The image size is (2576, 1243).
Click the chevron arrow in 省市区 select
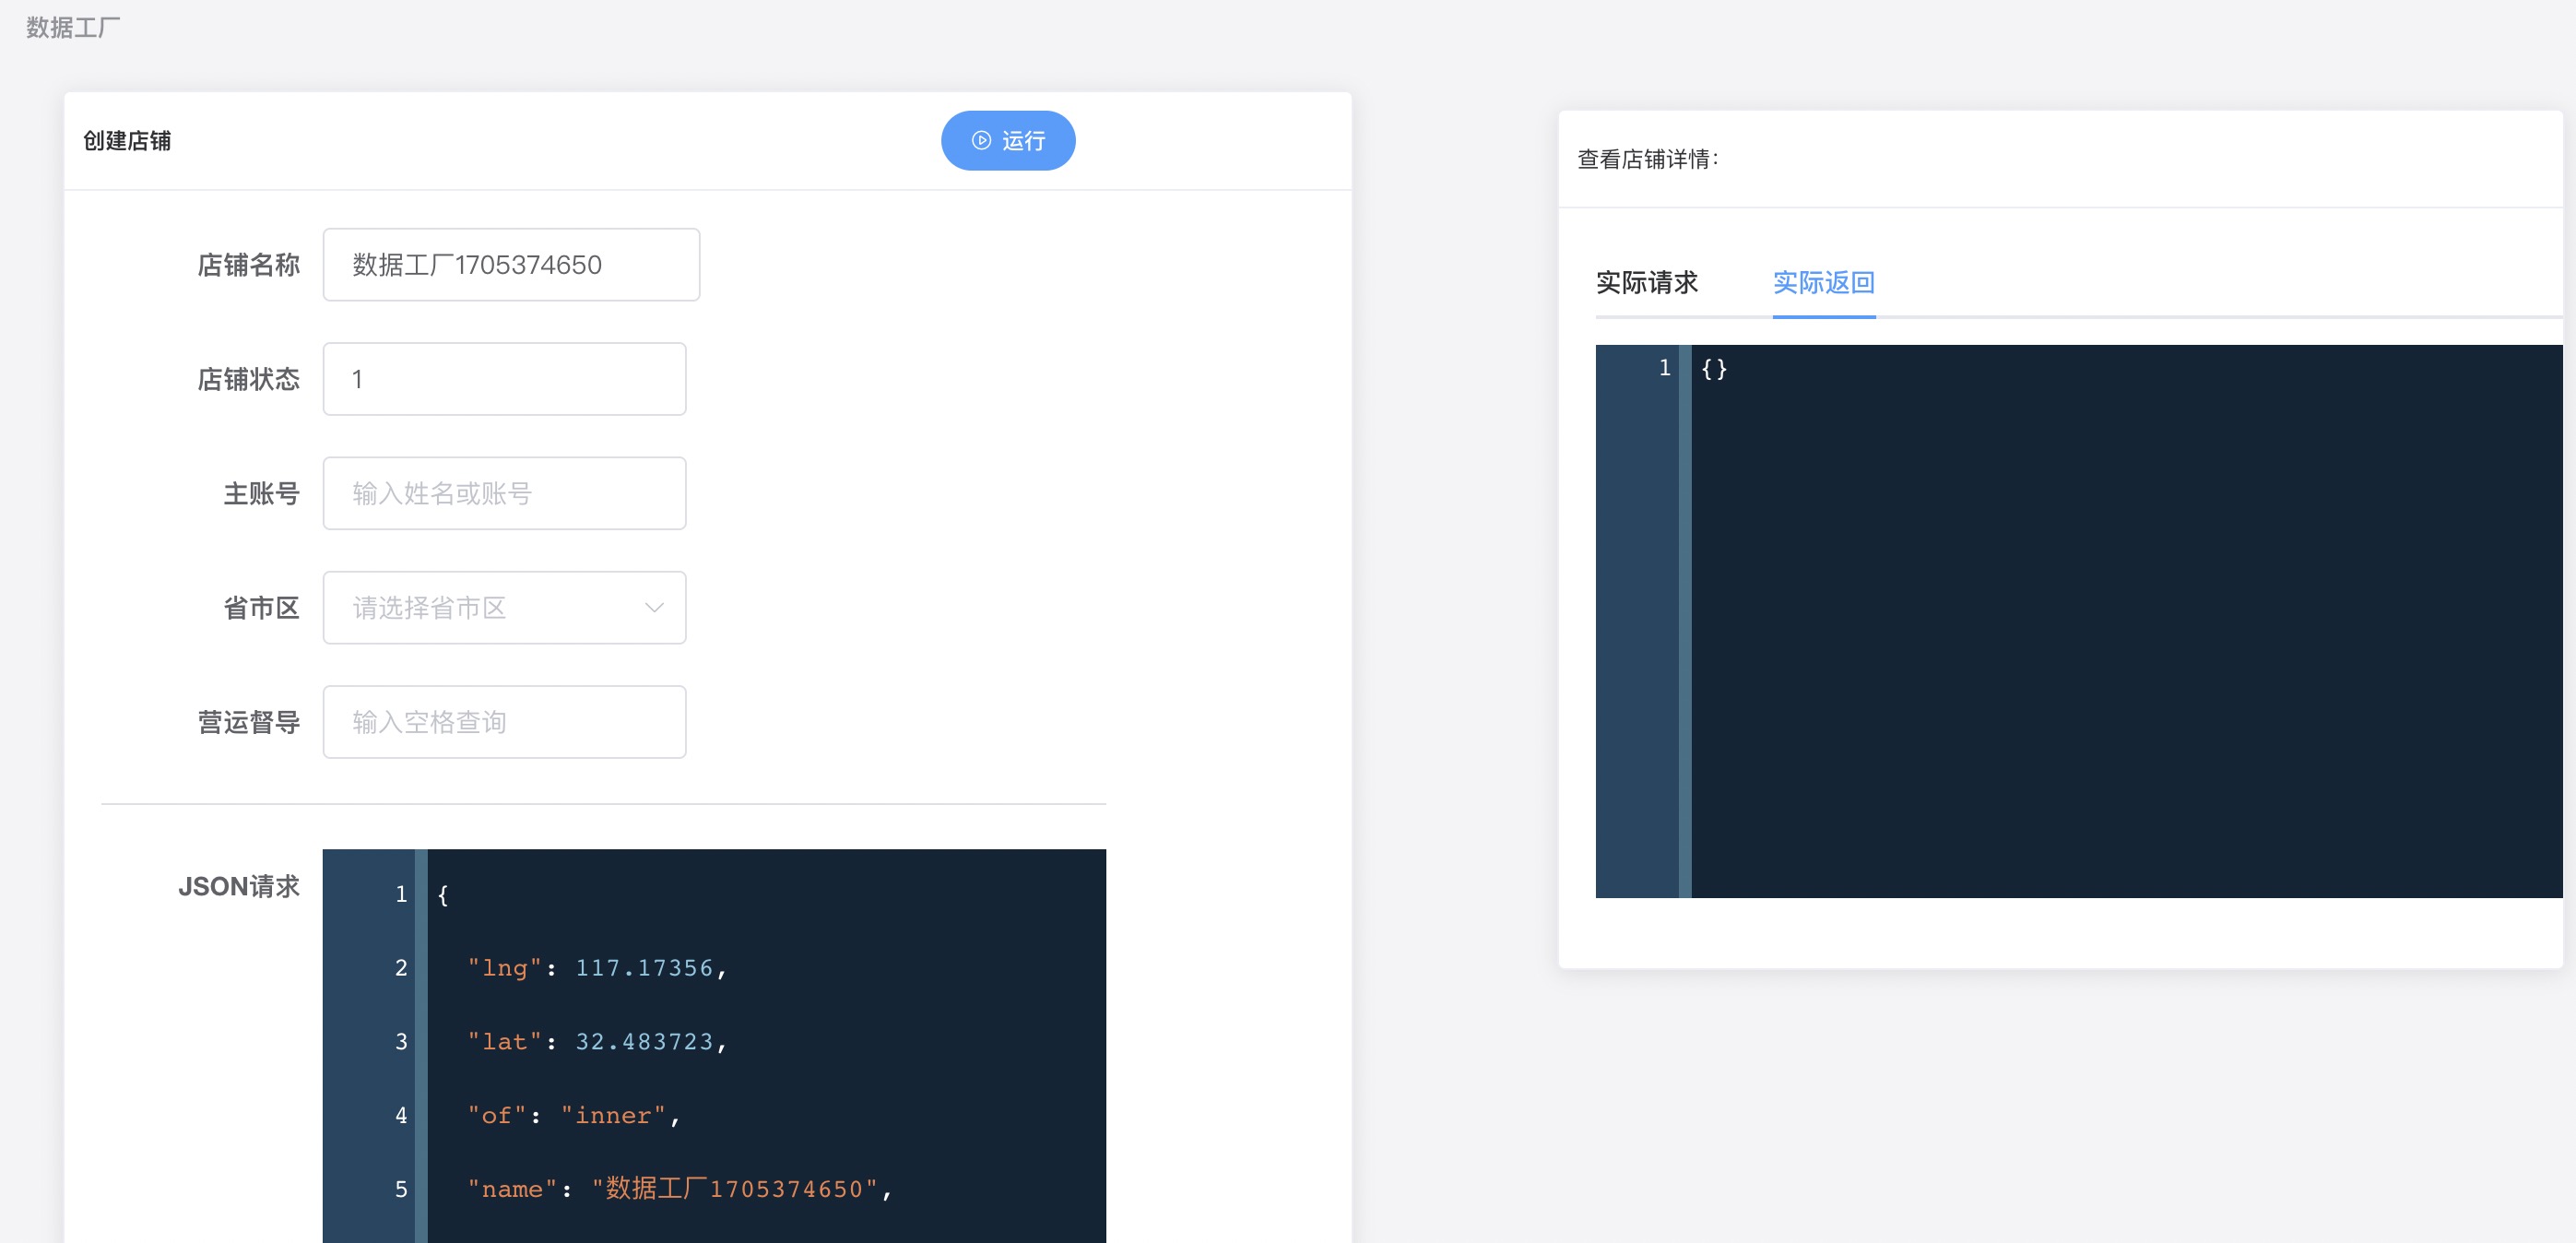coord(654,607)
